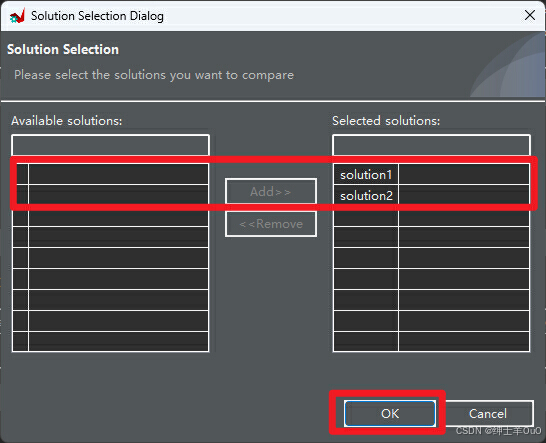The image size is (546, 443).
Task: Click the Add>> button
Action: point(271,191)
